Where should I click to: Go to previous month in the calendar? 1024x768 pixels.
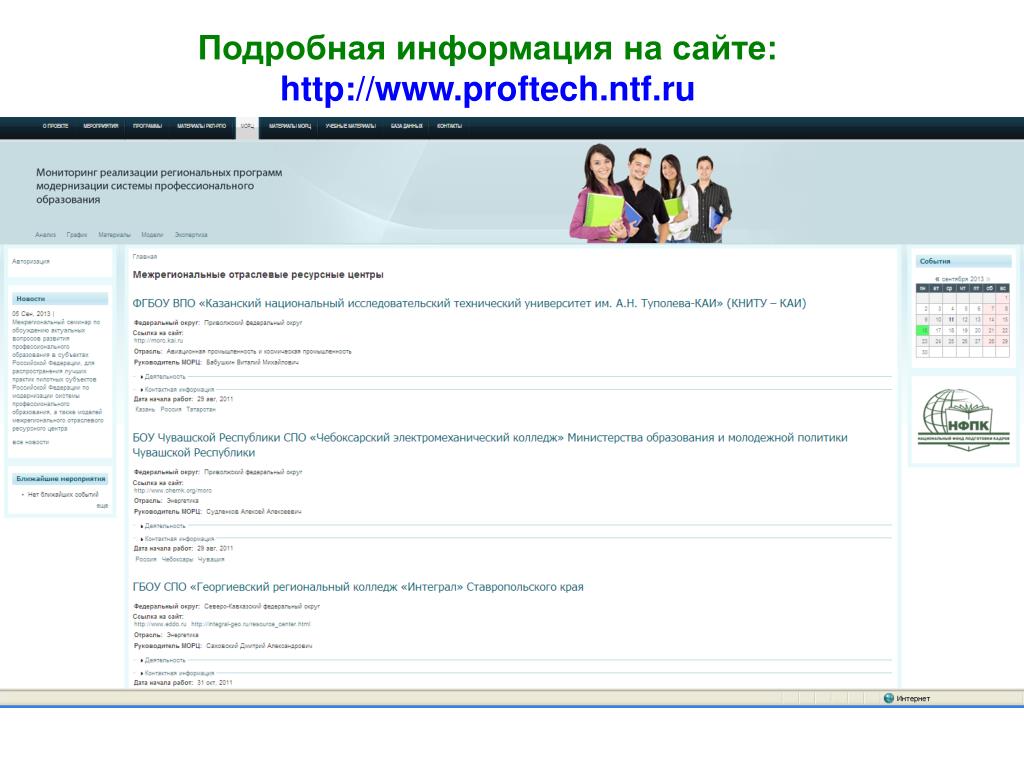click(937, 279)
